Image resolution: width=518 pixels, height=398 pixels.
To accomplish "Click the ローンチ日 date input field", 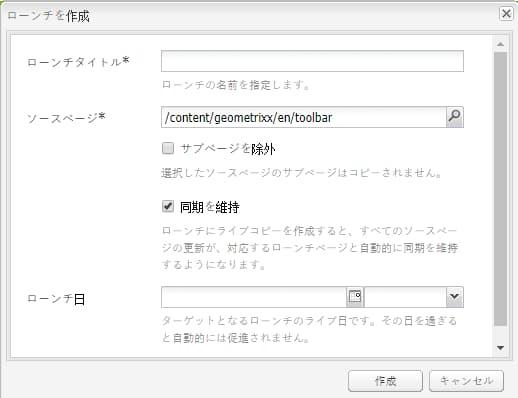I will coord(254,297).
